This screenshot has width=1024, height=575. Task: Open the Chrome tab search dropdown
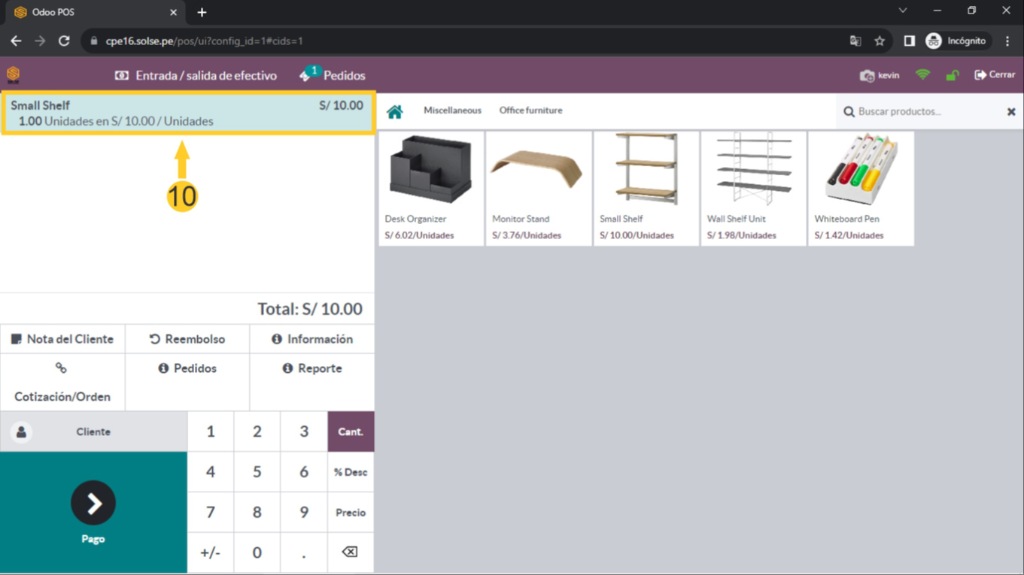(x=903, y=11)
